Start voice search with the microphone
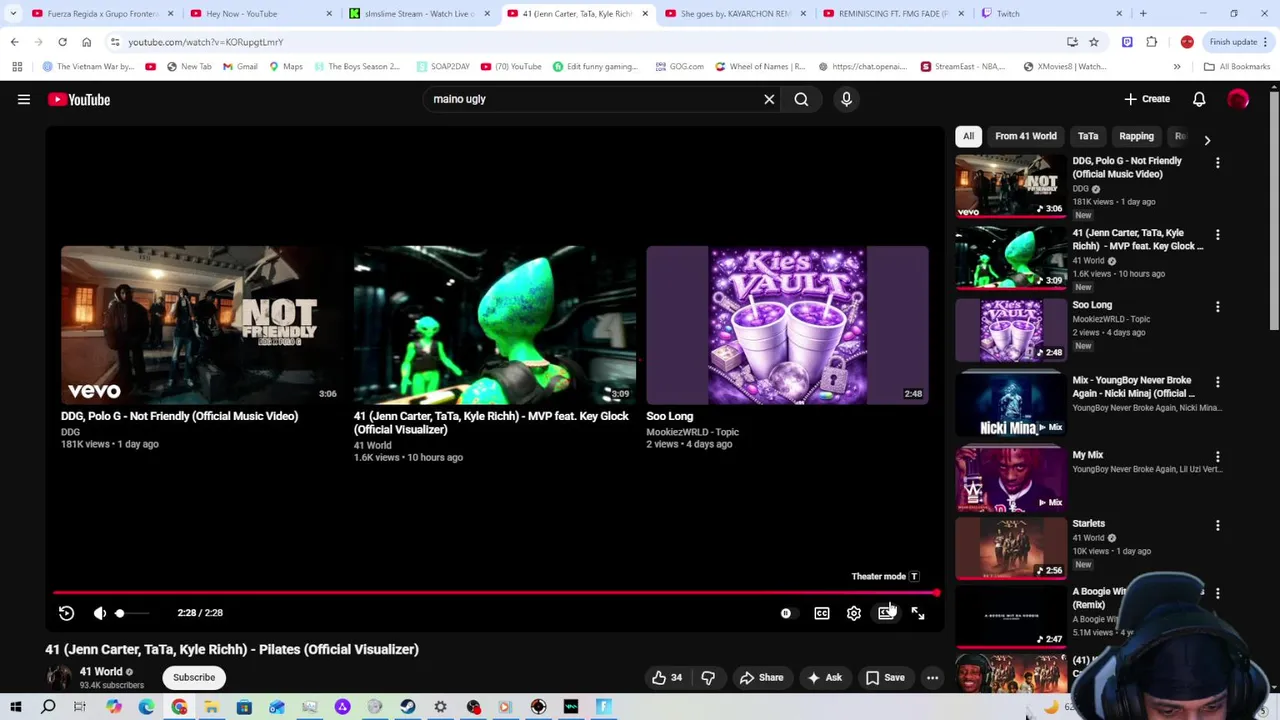 pyautogui.click(x=846, y=99)
